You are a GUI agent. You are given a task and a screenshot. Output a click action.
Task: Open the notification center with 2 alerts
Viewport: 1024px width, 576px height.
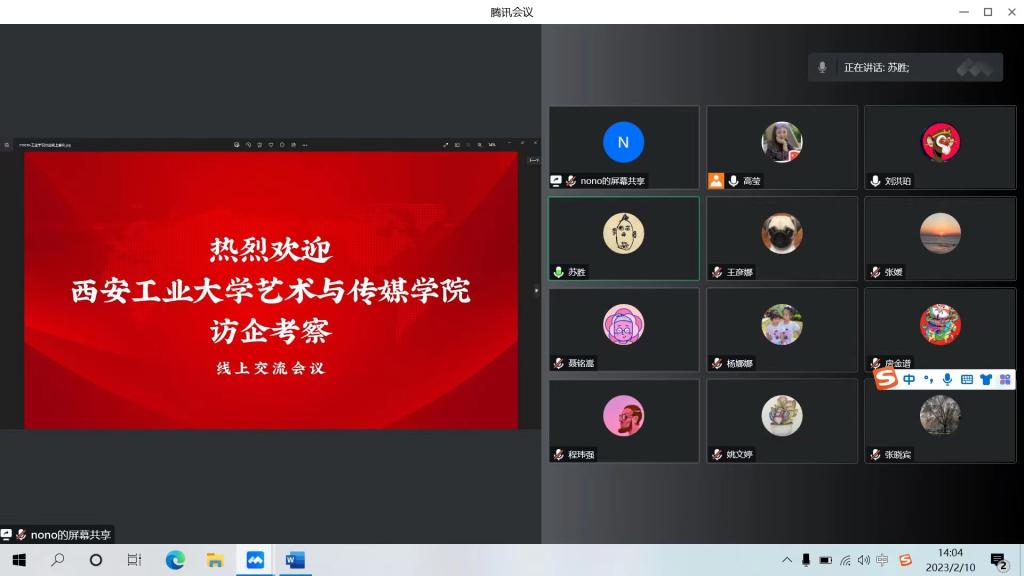point(998,560)
